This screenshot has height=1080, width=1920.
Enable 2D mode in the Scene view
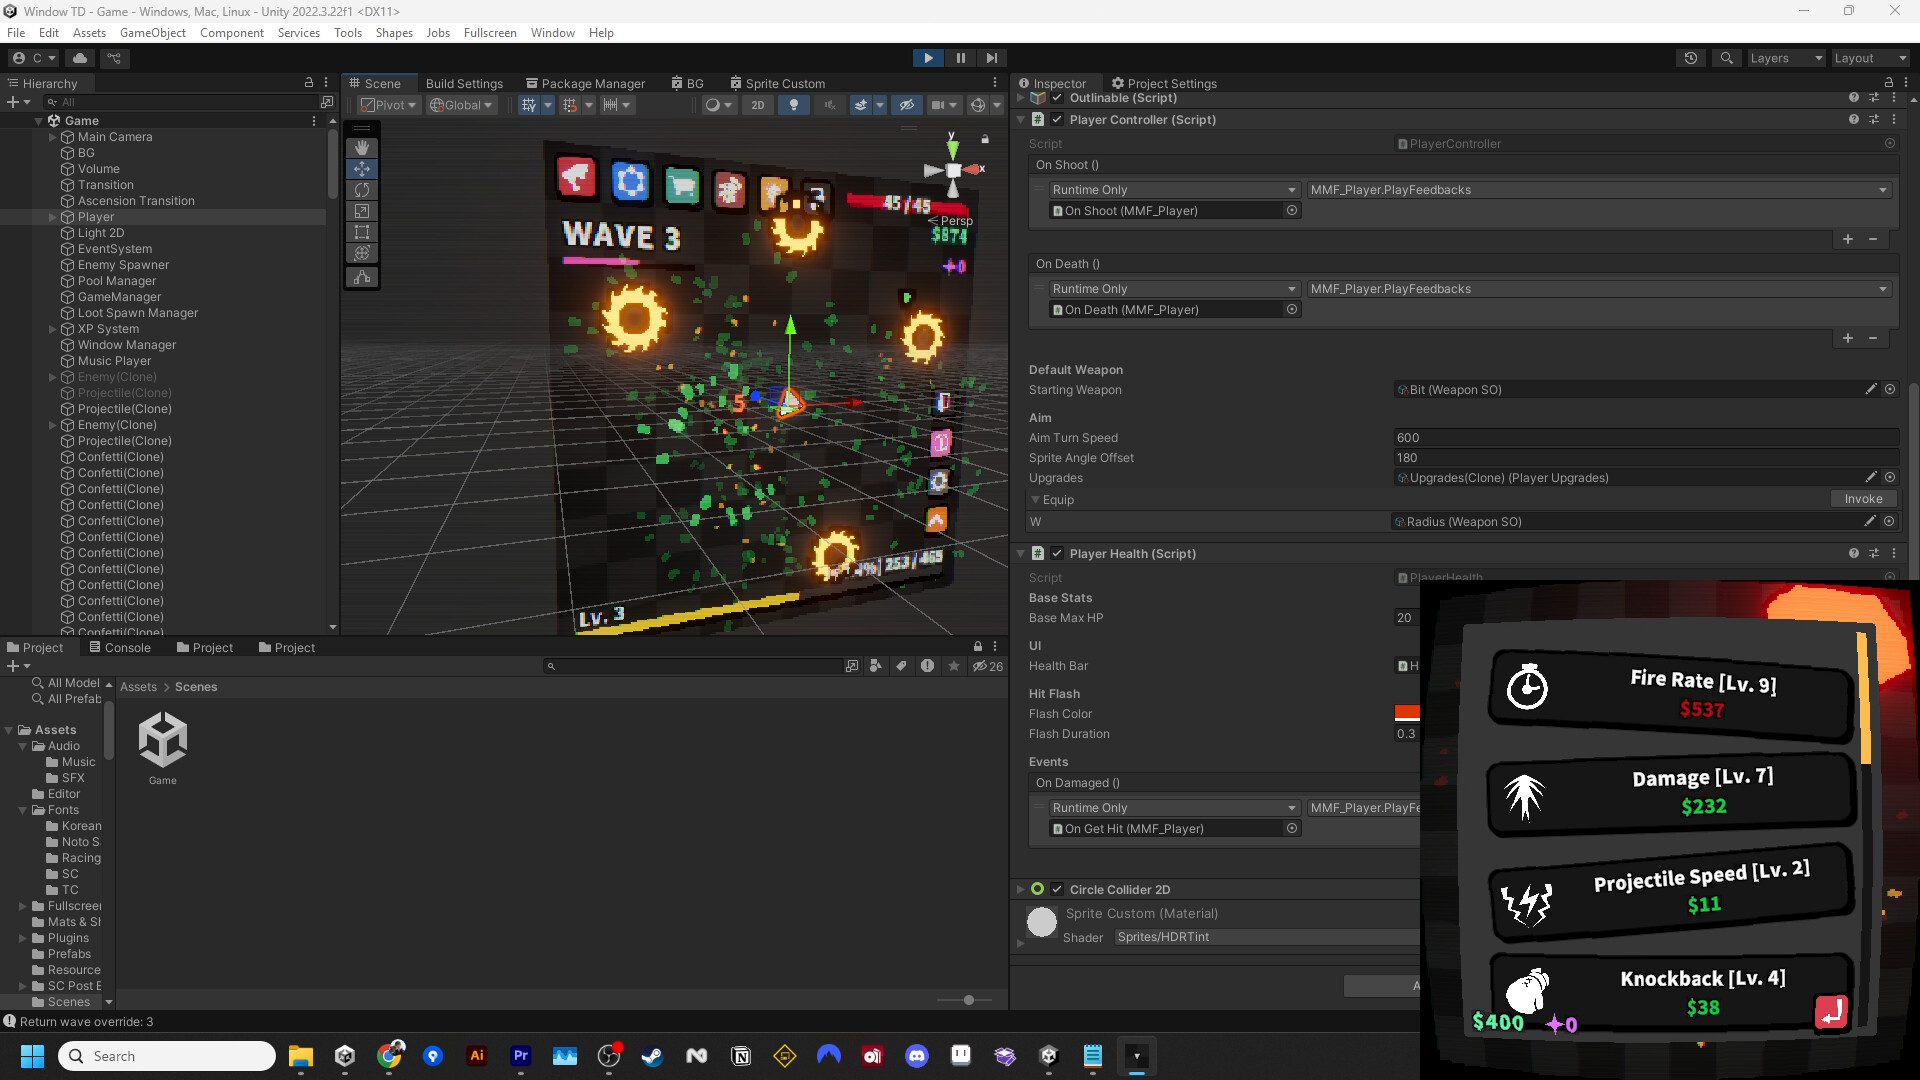click(758, 105)
